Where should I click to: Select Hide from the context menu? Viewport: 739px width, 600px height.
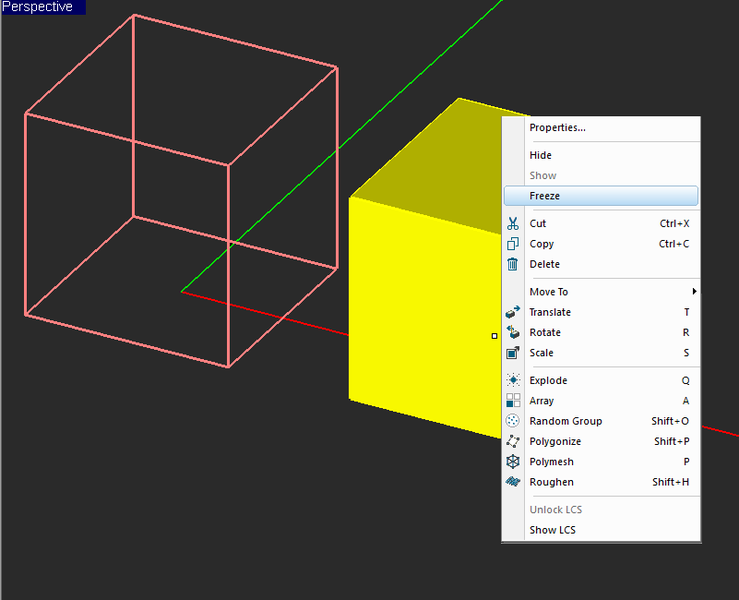pos(540,155)
